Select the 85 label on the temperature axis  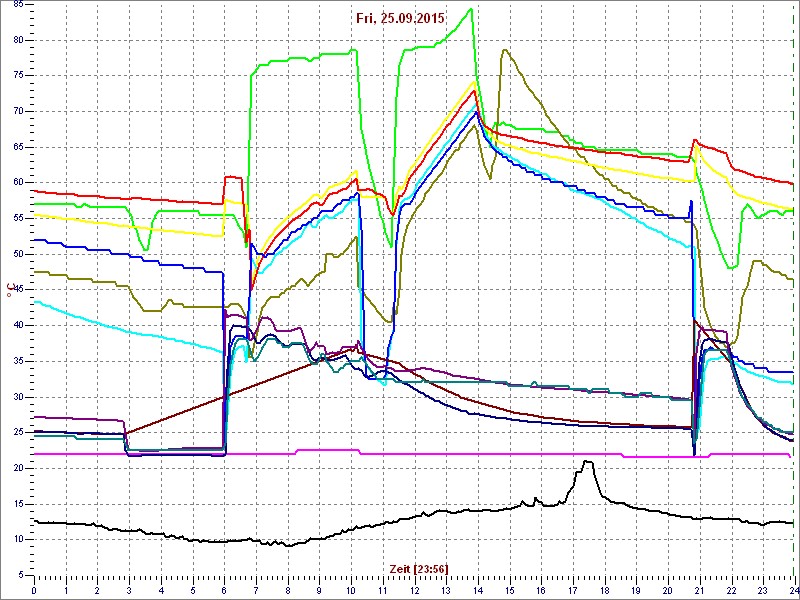point(17,5)
